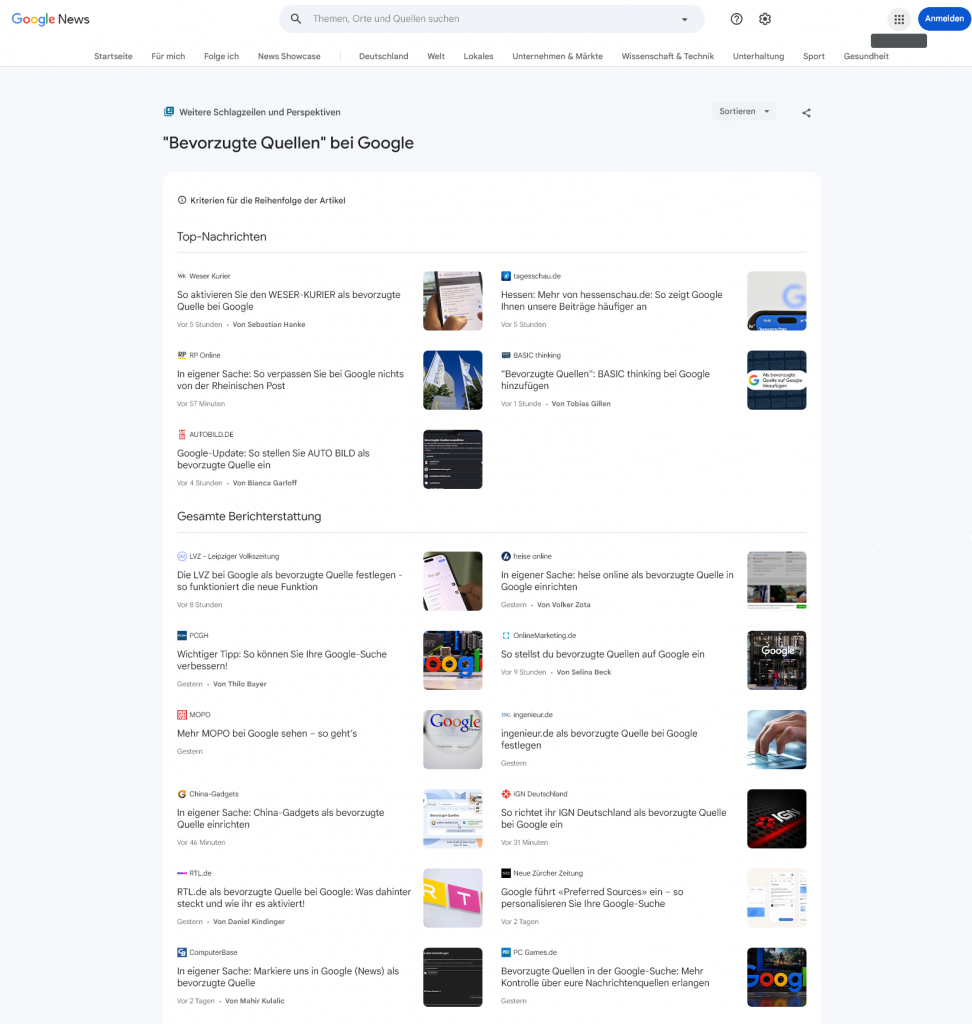
Task: Select the Deutschland section
Action: [383, 56]
